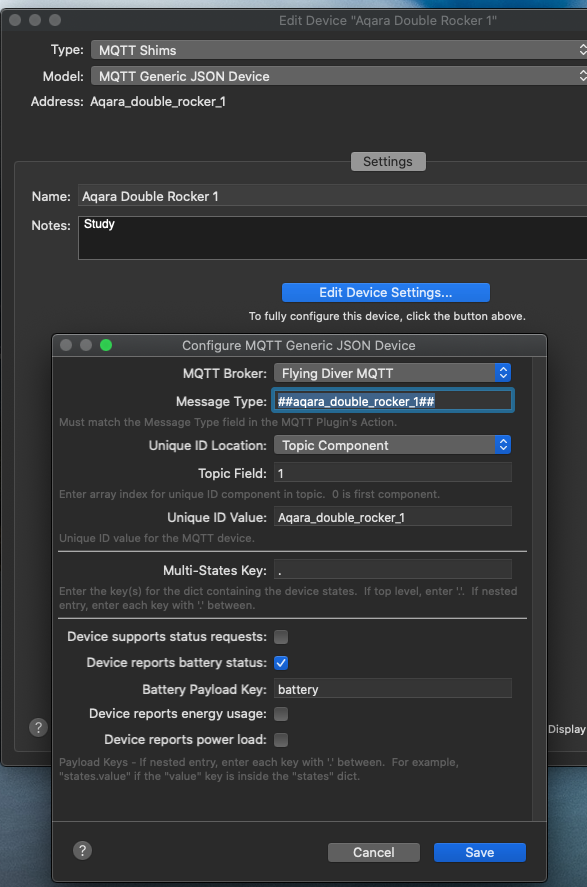This screenshot has height=887, width=587.
Task: Cancel the MQTT device configuration
Action: pos(374,852)
